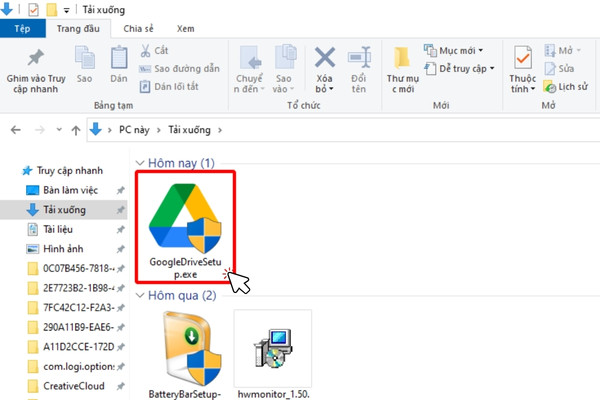Viewport: 600px width, 400px height.
Task: Click the title bar properties checkmark icon
Action: pos(33,10)
